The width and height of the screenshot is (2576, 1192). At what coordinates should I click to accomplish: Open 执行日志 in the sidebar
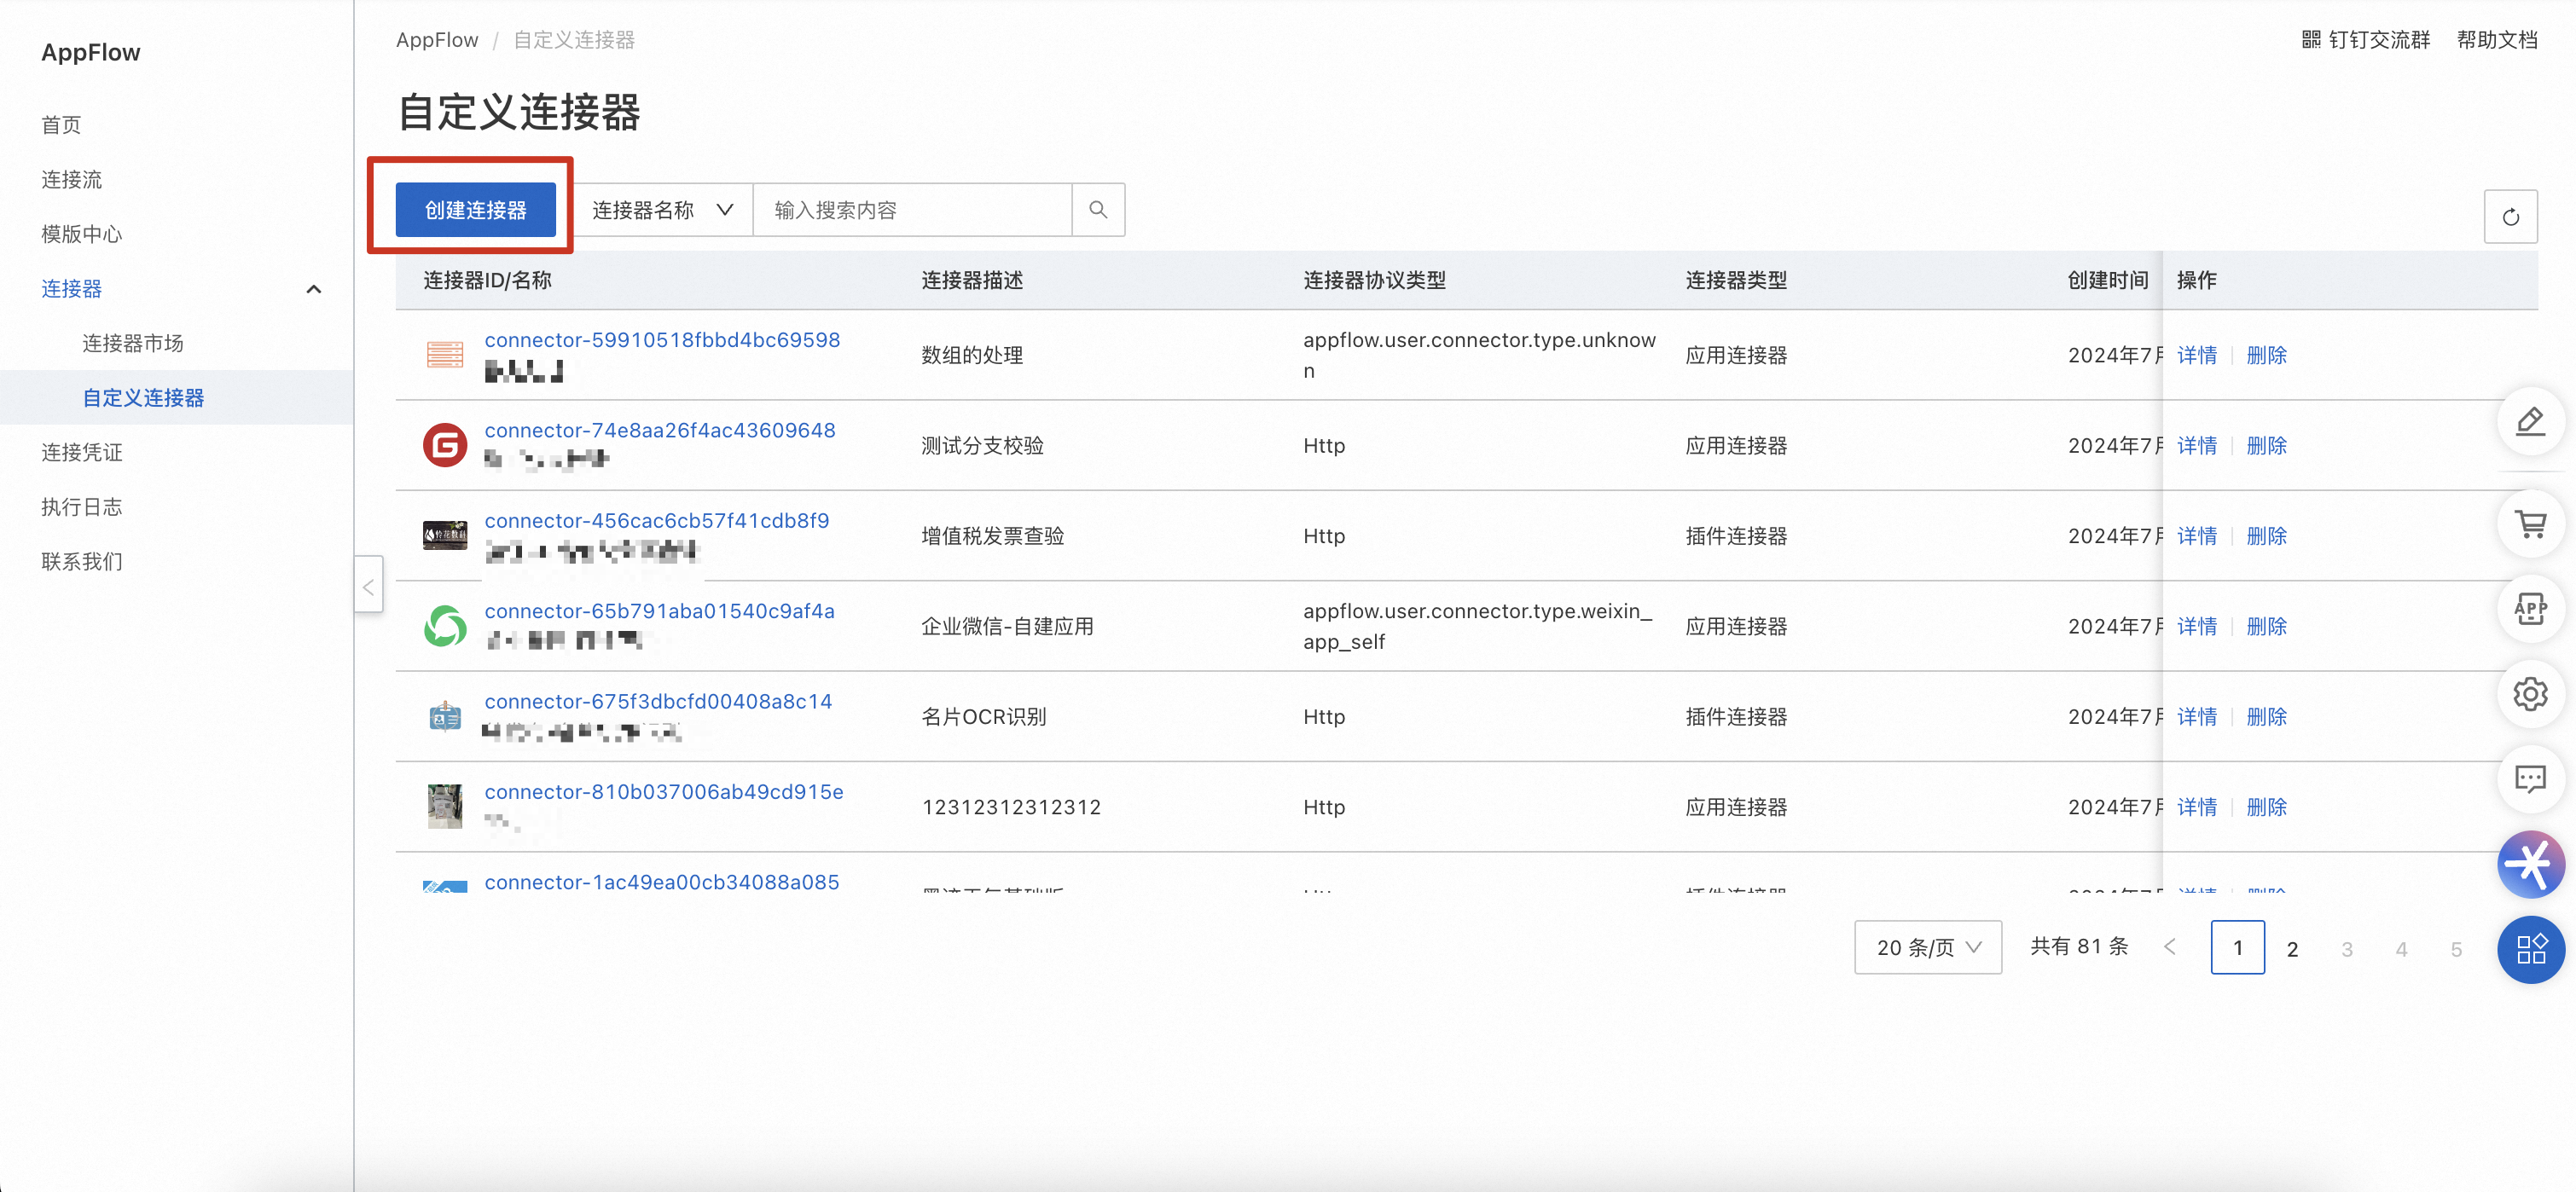tap(81, 507)
